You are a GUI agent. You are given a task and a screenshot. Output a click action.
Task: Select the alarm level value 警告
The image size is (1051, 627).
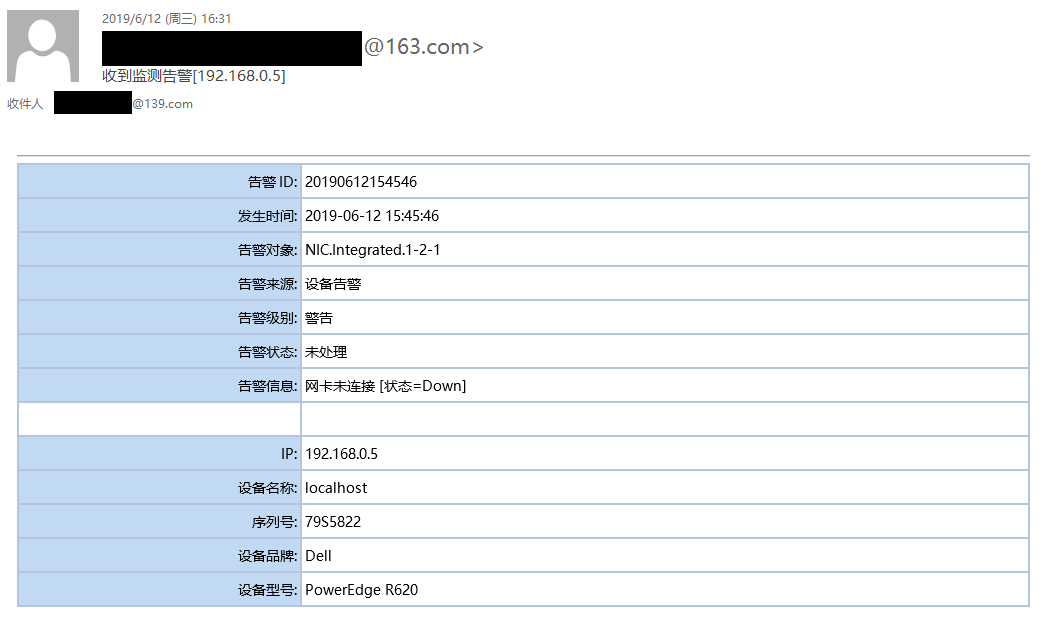319,318
